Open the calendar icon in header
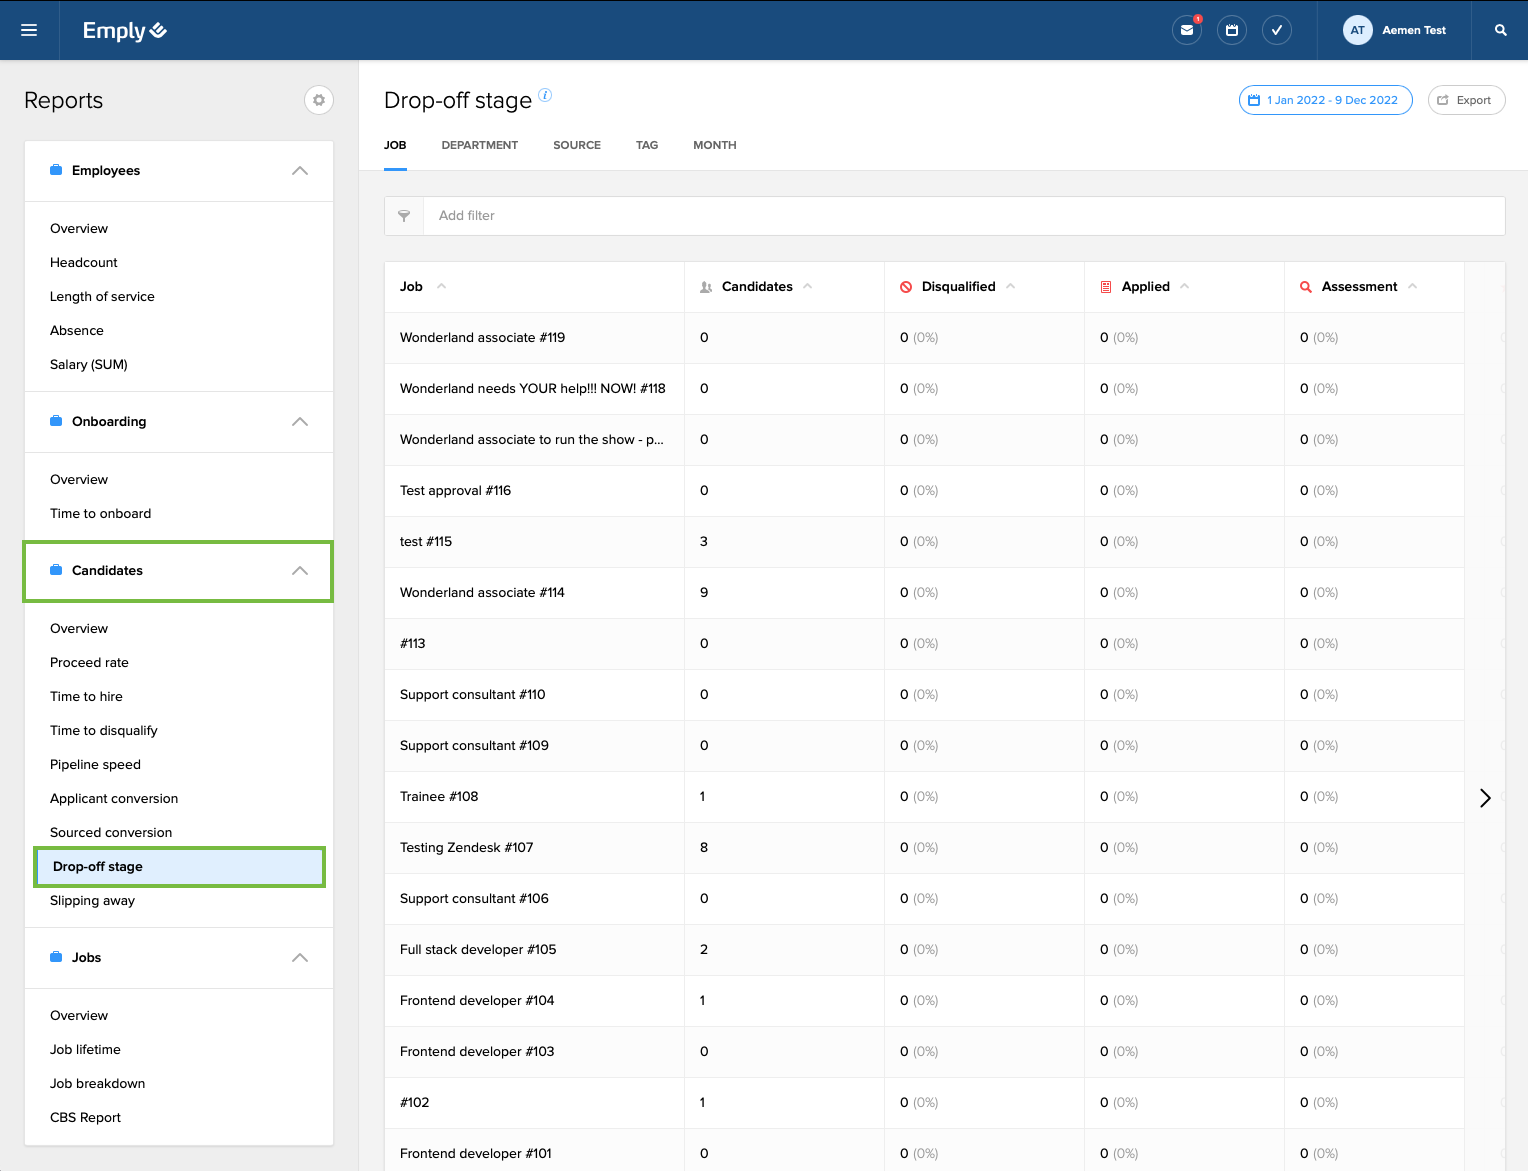The image size is (1528, 1171). tap(1232, 30)
